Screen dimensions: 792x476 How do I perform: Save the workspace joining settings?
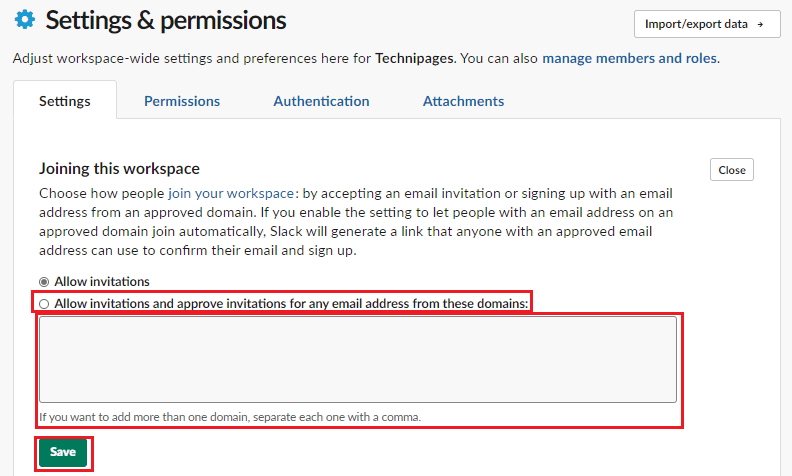[63, 452]
